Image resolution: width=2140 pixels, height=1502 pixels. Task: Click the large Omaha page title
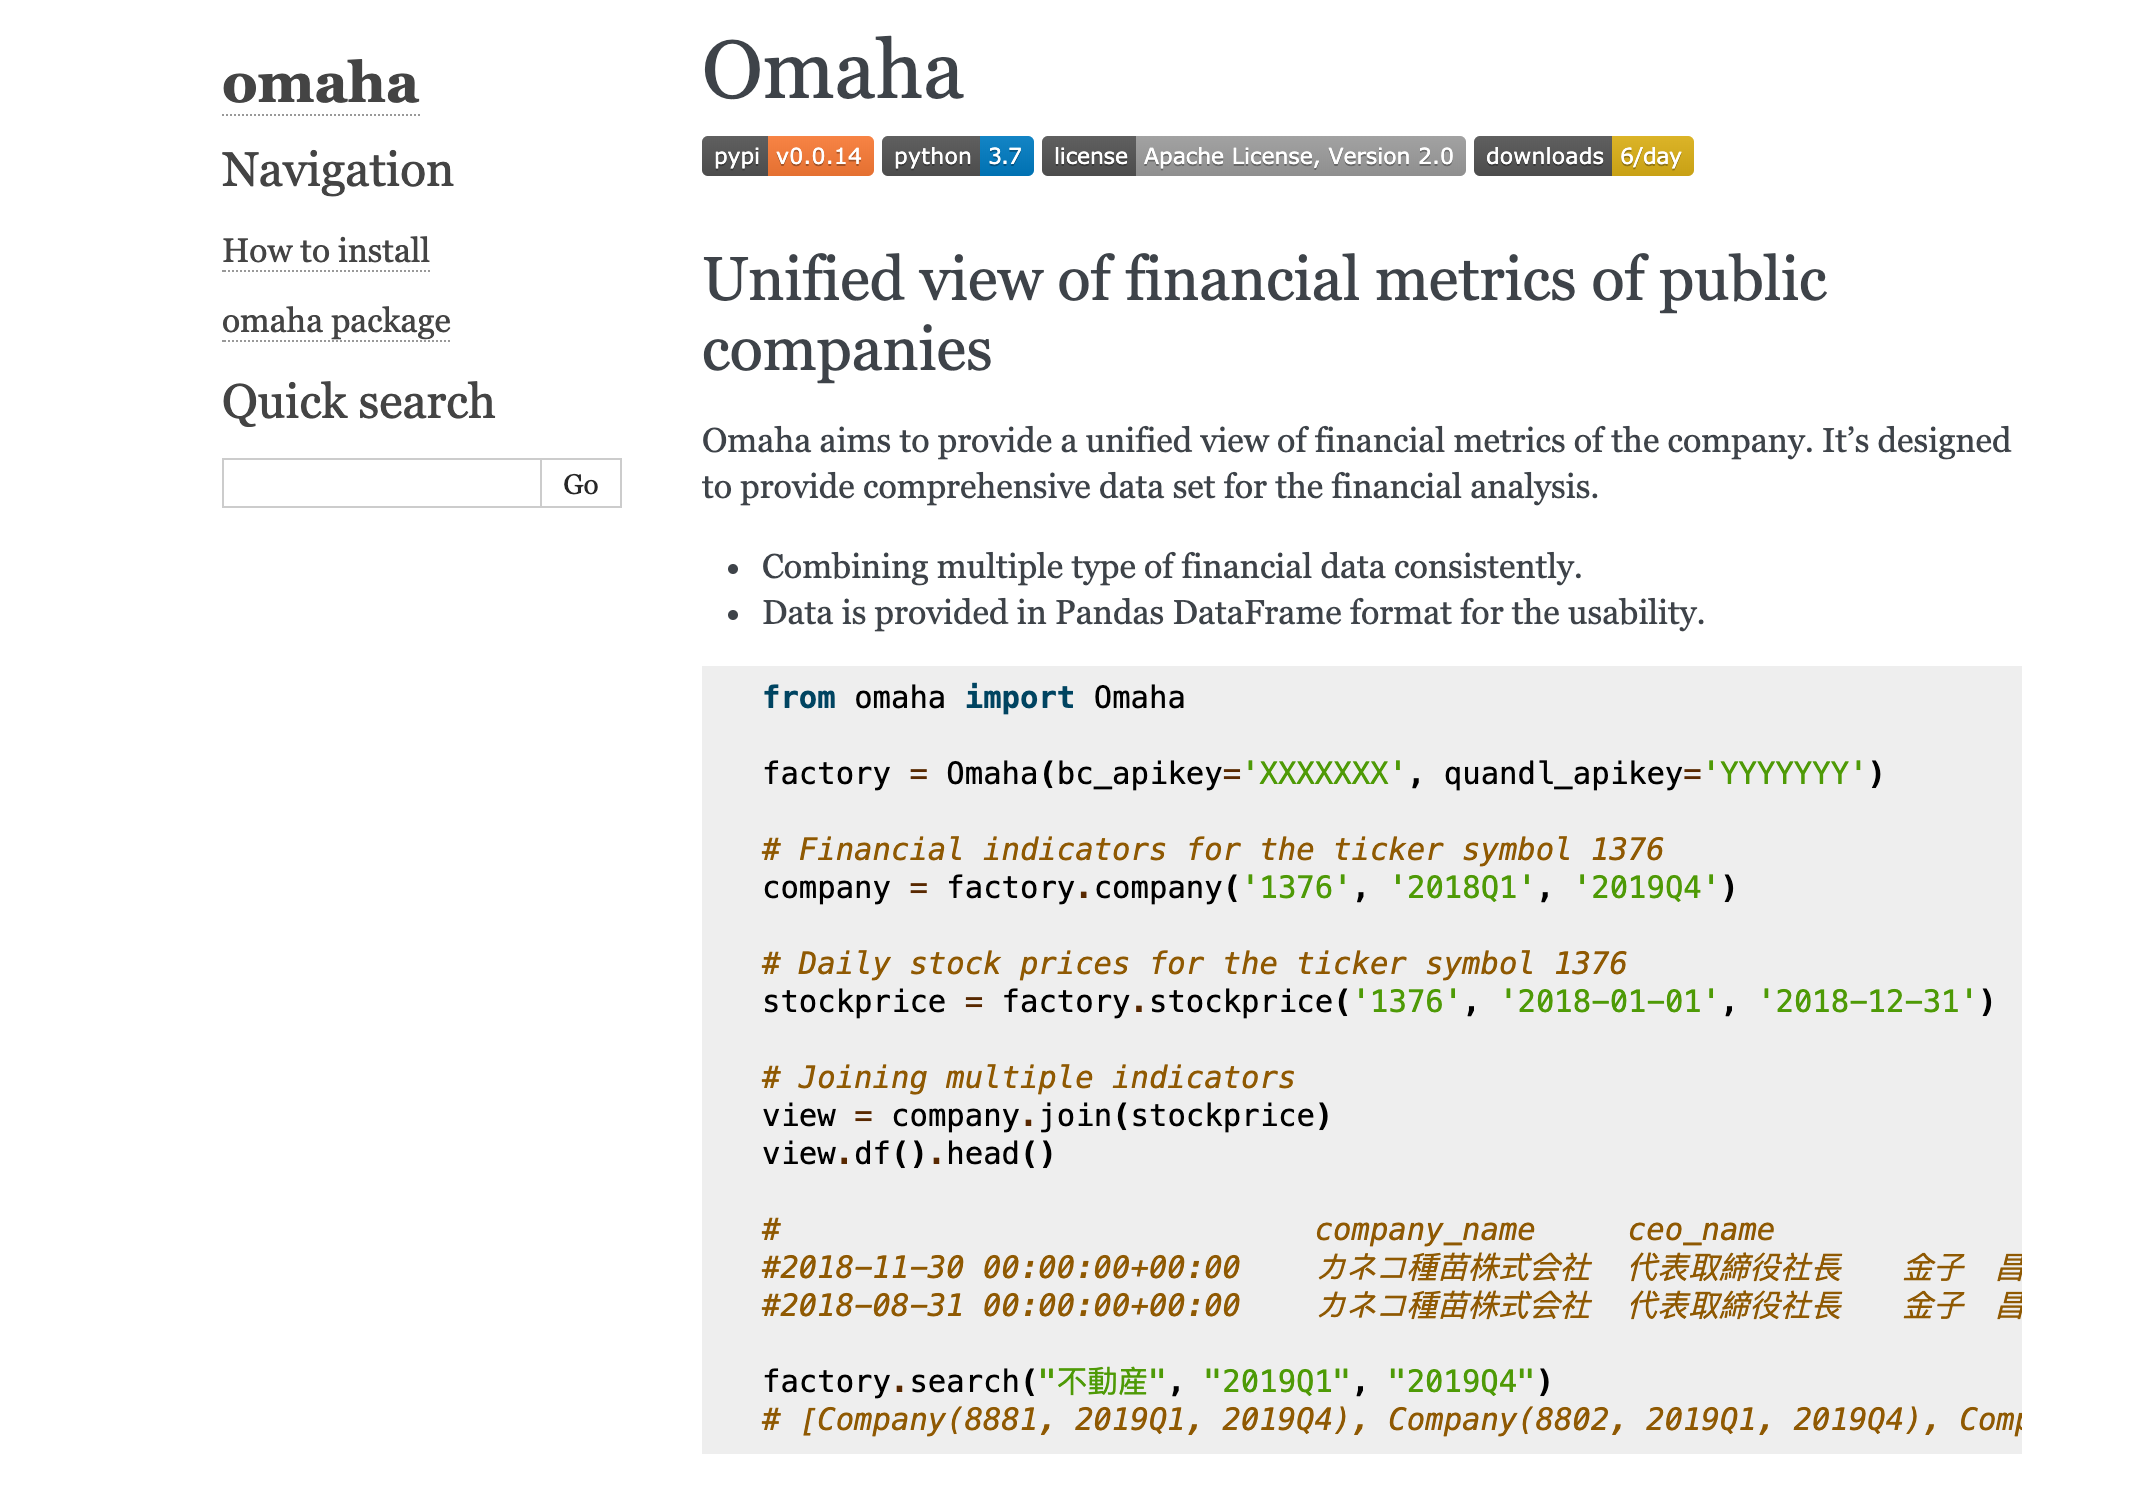(x=832, y=71)
